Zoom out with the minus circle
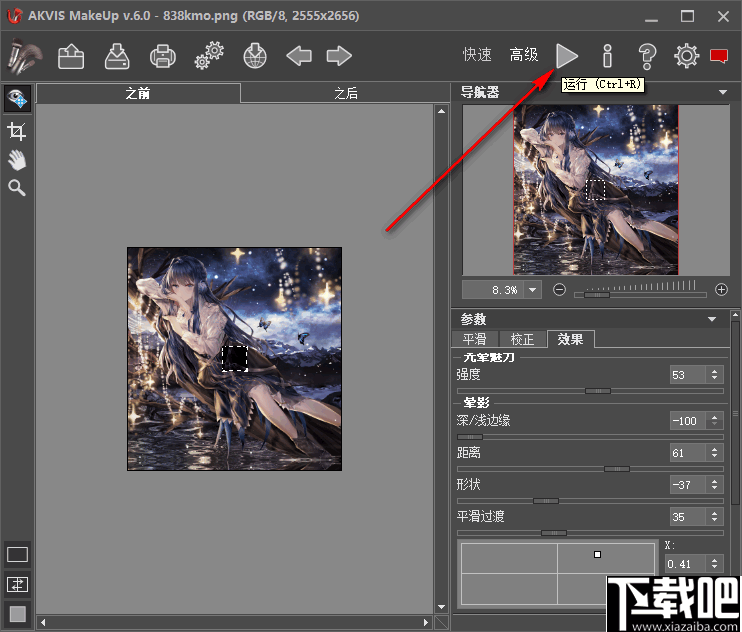 pyautogui.click(x=559, y=290)
